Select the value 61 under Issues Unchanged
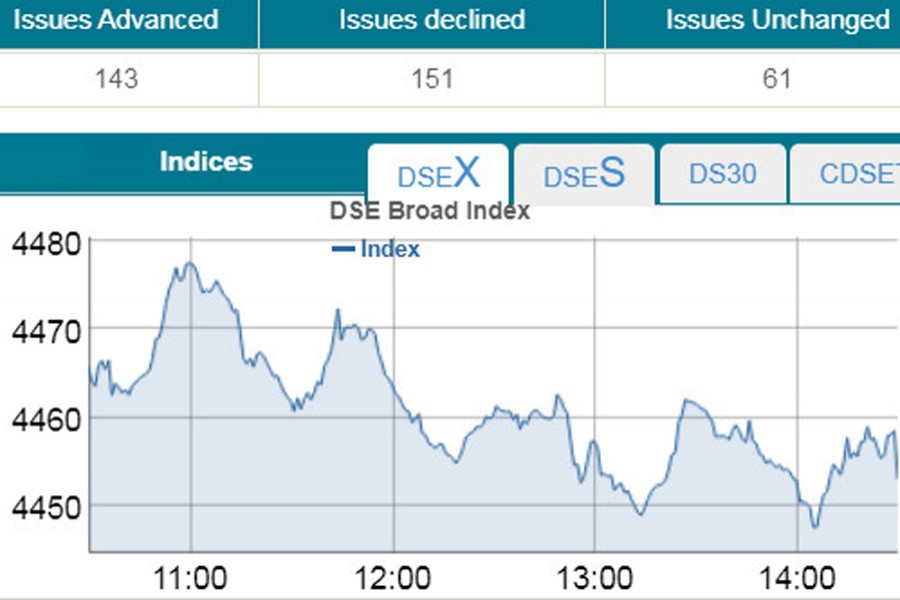Viewport: 900px width, 600px height. [775, 76]
